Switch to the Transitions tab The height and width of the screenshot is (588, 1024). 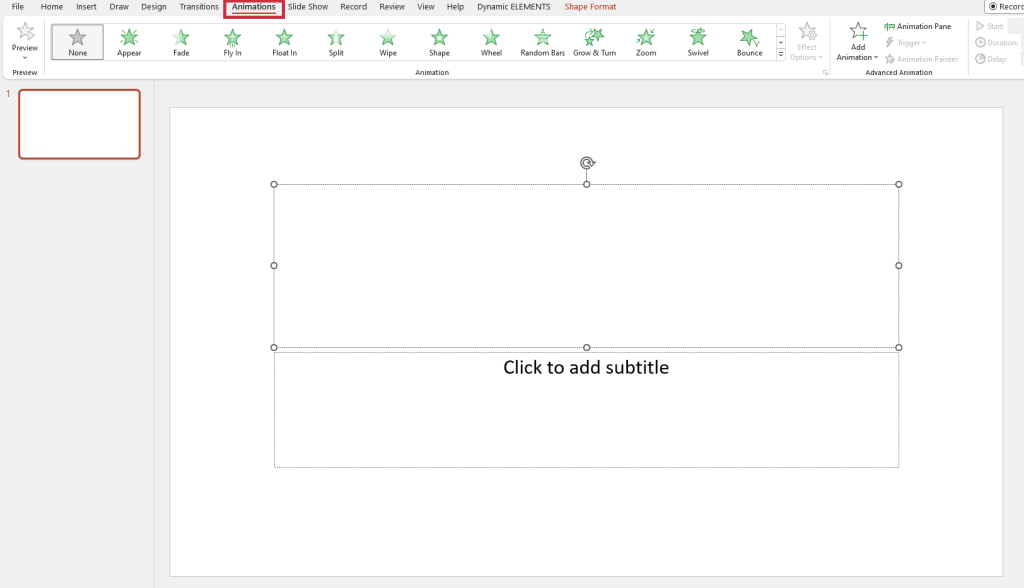[x=199, y=7]
